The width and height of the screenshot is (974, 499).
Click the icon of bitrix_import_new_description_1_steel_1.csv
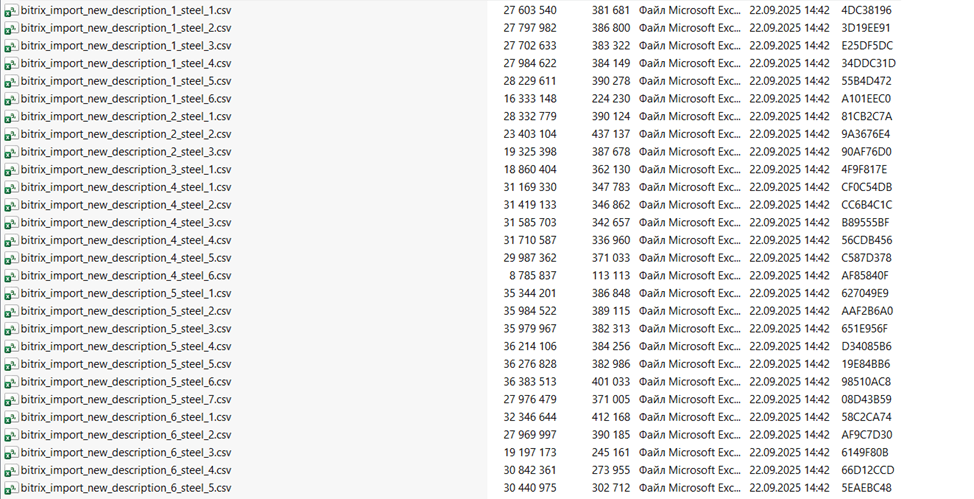coord(11,10)
